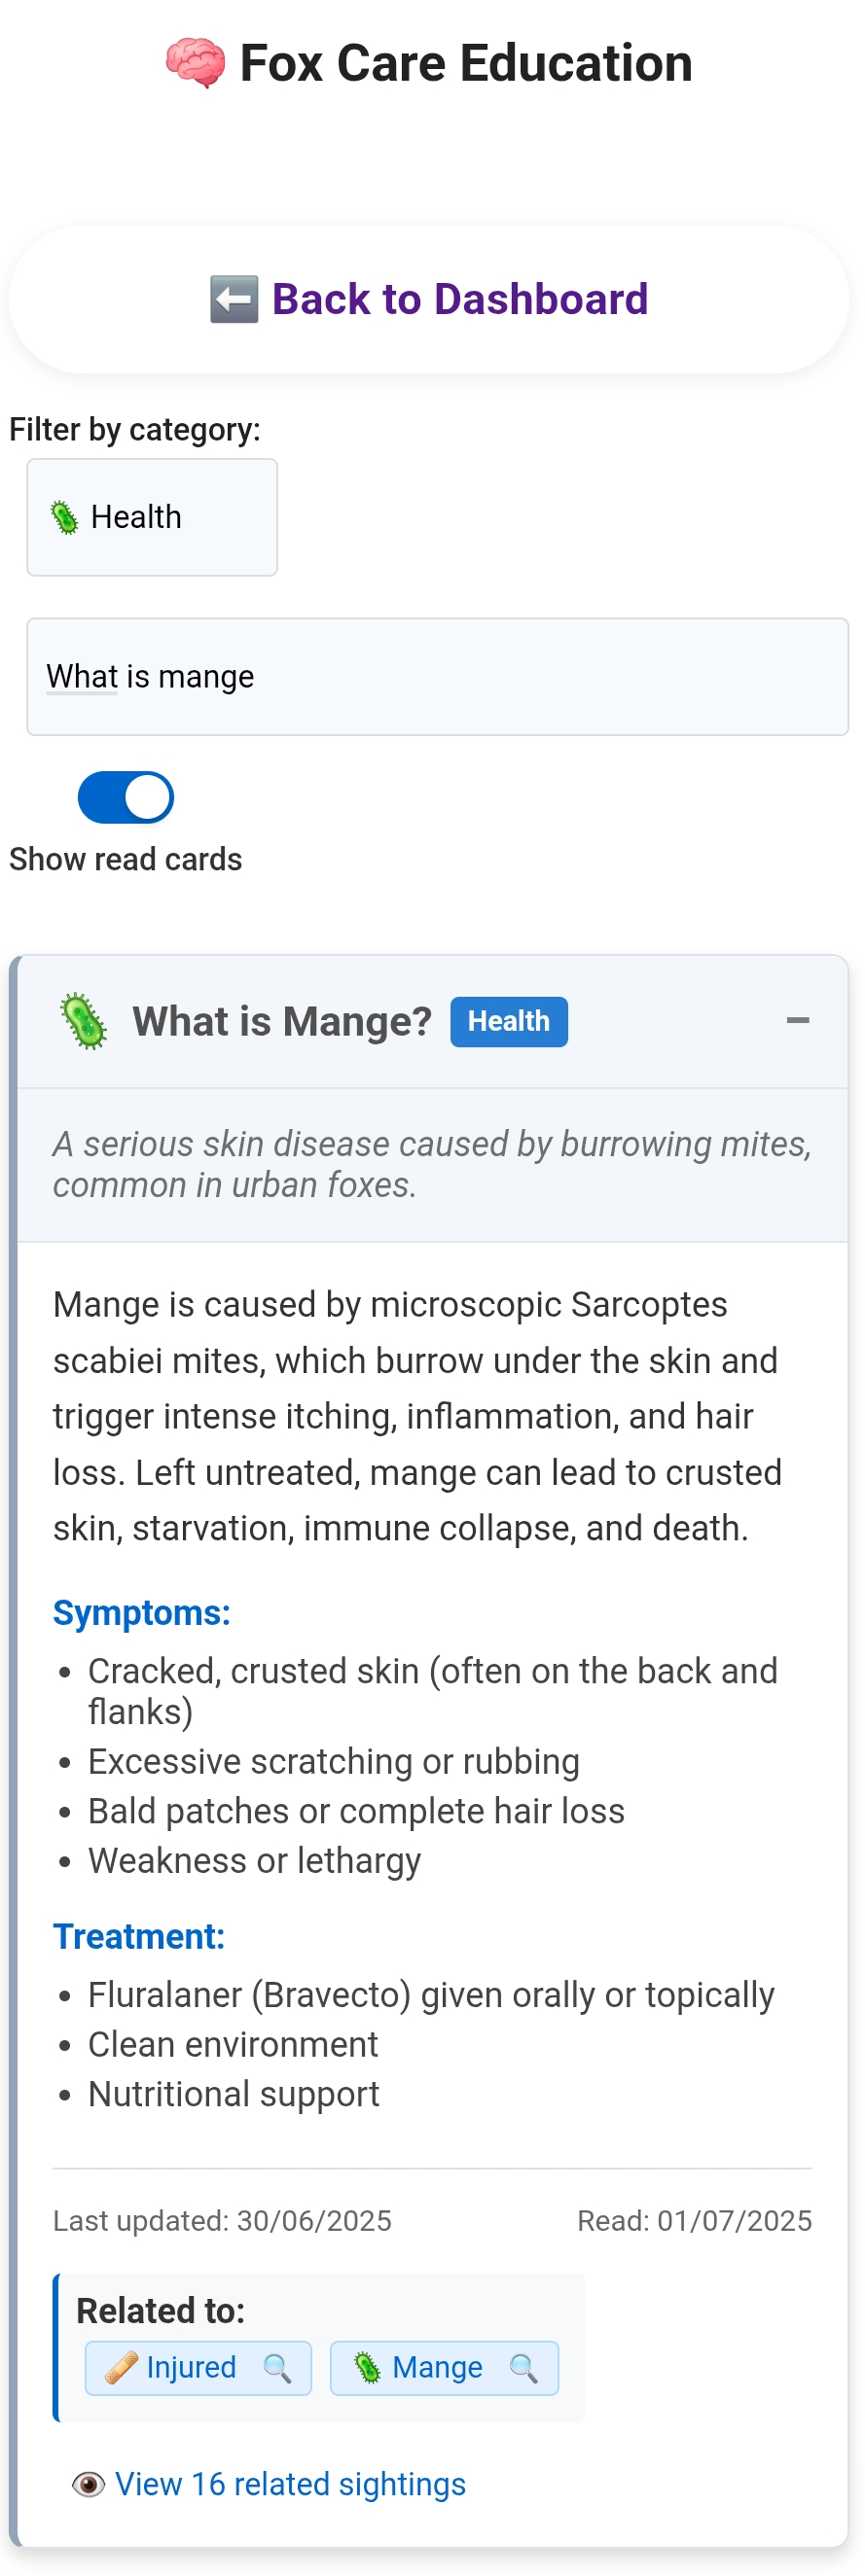Go back to the Dashboard
Viewport: 865px width, 2576px height.
[429, 299]
